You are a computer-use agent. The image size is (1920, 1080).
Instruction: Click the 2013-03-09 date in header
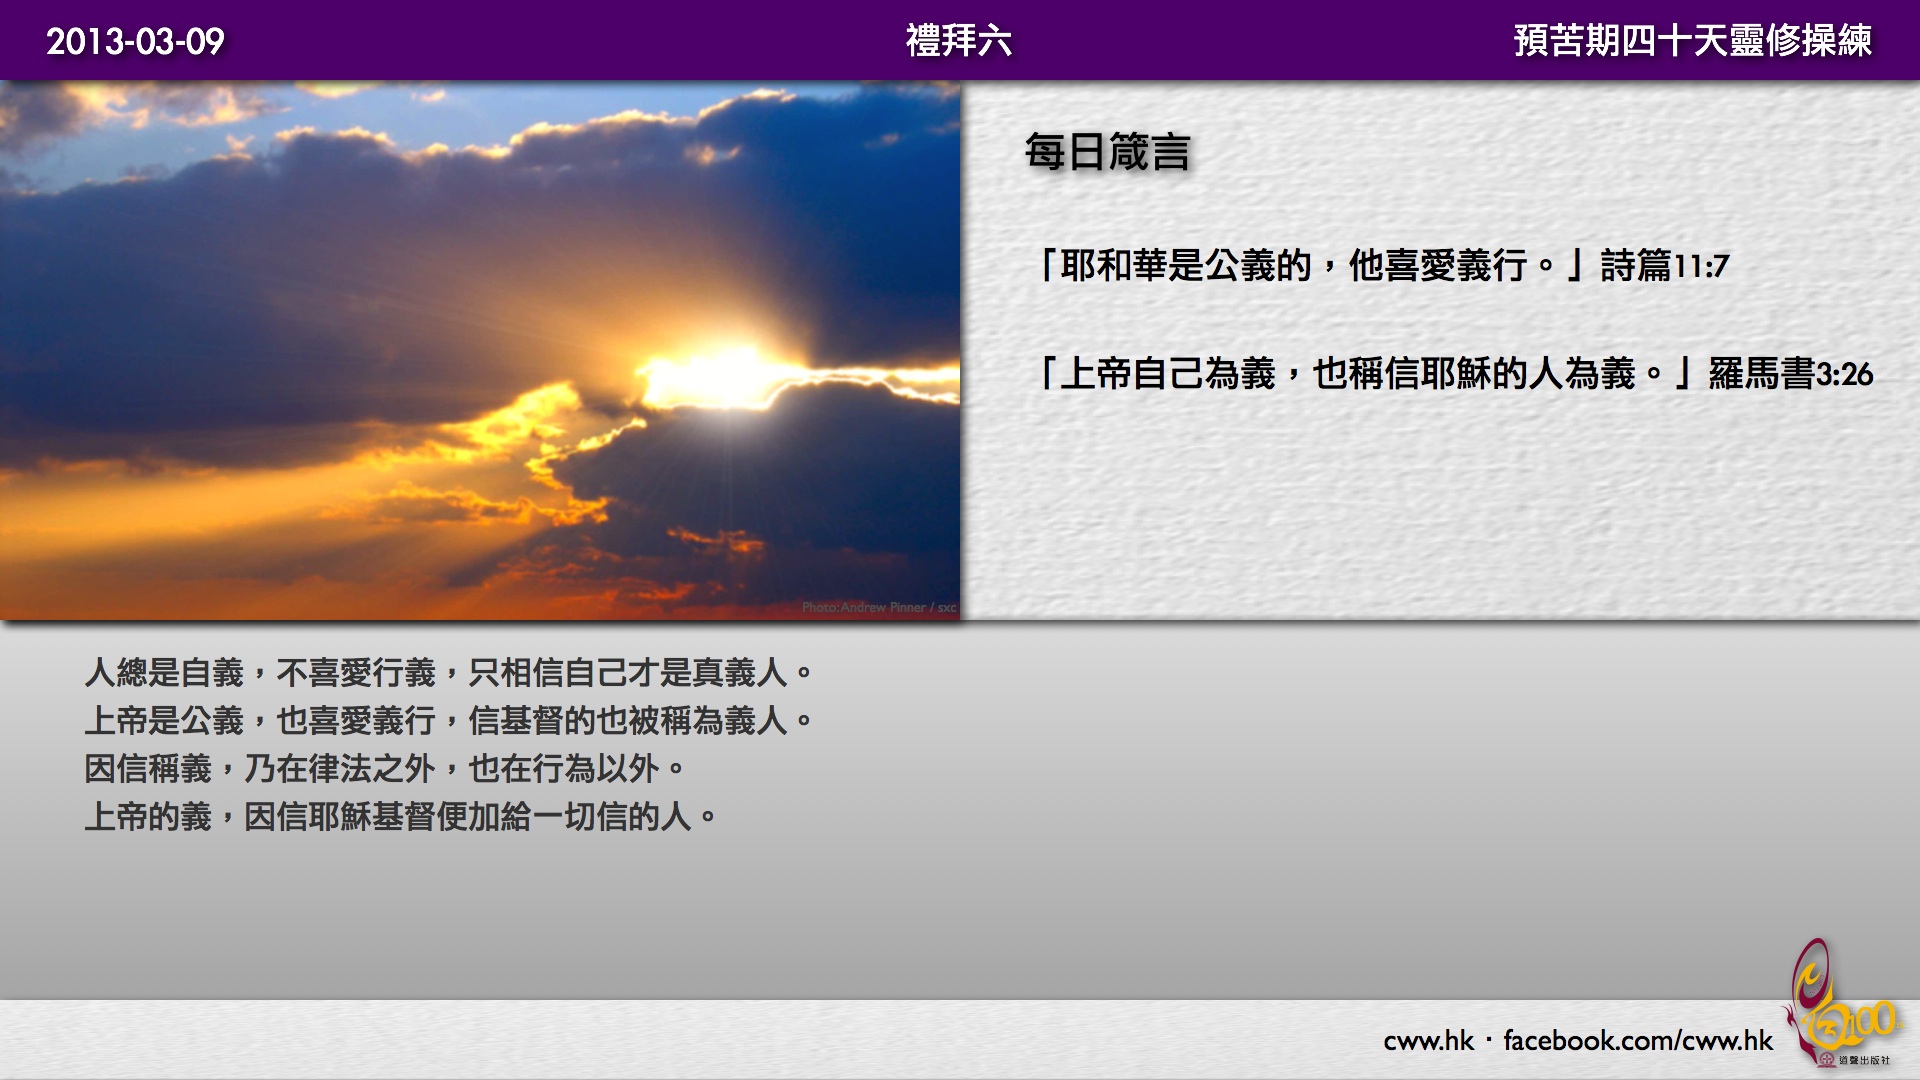[135, 41]
